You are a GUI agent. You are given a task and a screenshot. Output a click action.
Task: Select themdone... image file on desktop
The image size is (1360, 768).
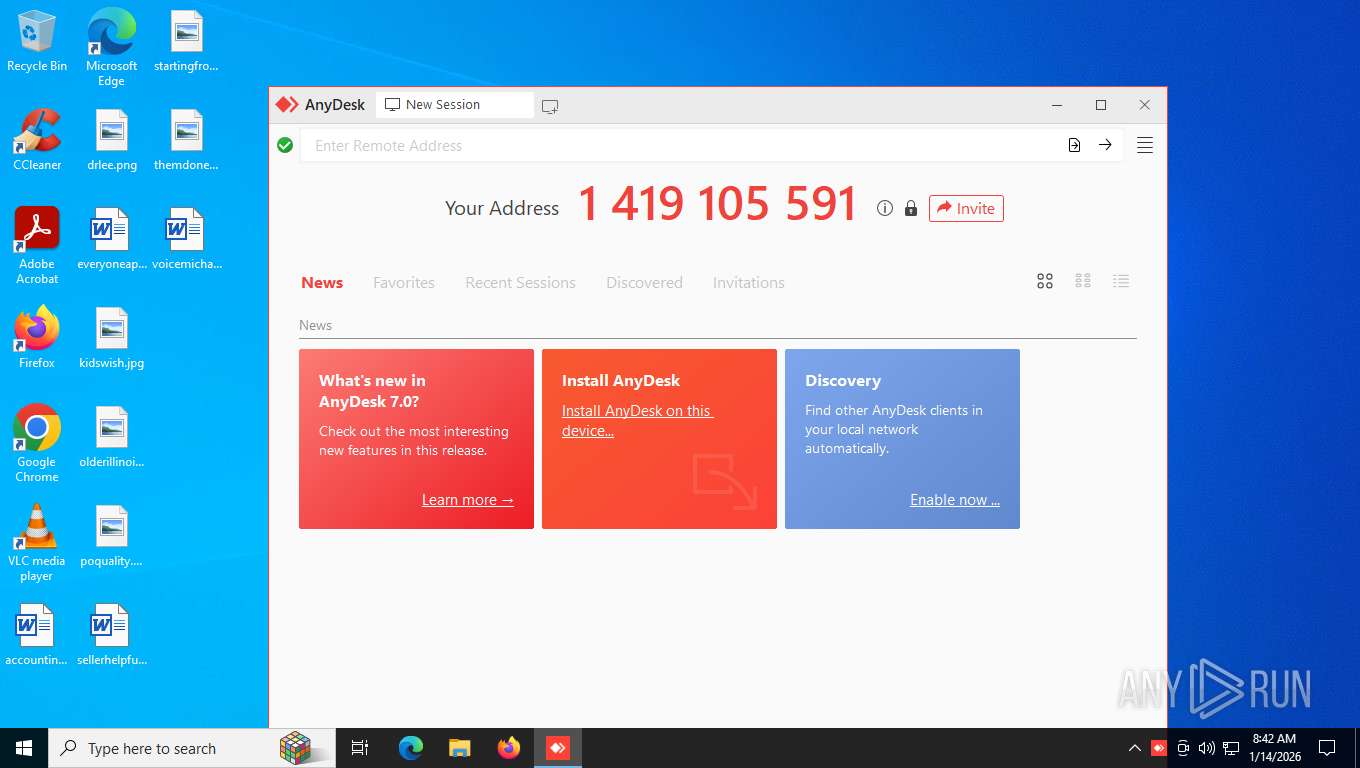pos(186,140)
